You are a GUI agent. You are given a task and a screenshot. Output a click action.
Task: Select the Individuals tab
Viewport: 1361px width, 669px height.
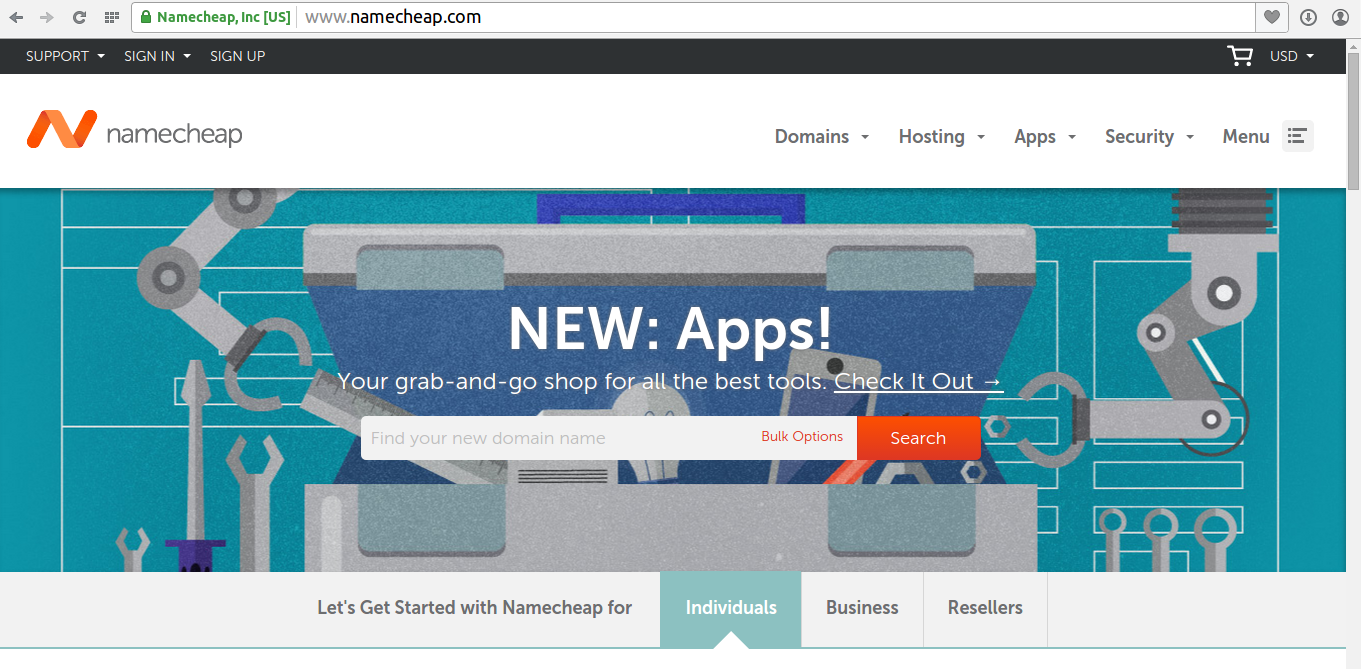pyautogui.click(x=731, y=609)
